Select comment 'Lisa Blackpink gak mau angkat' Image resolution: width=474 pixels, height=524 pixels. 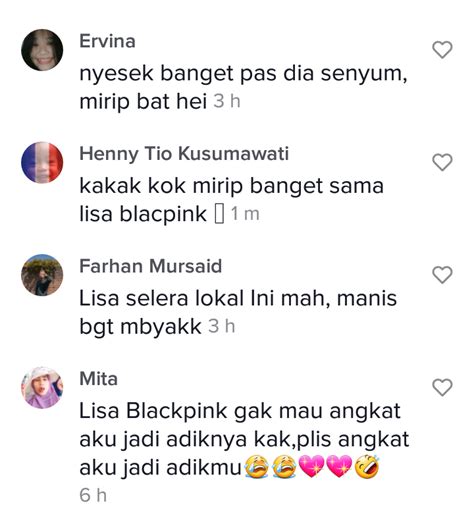point(240,411)
